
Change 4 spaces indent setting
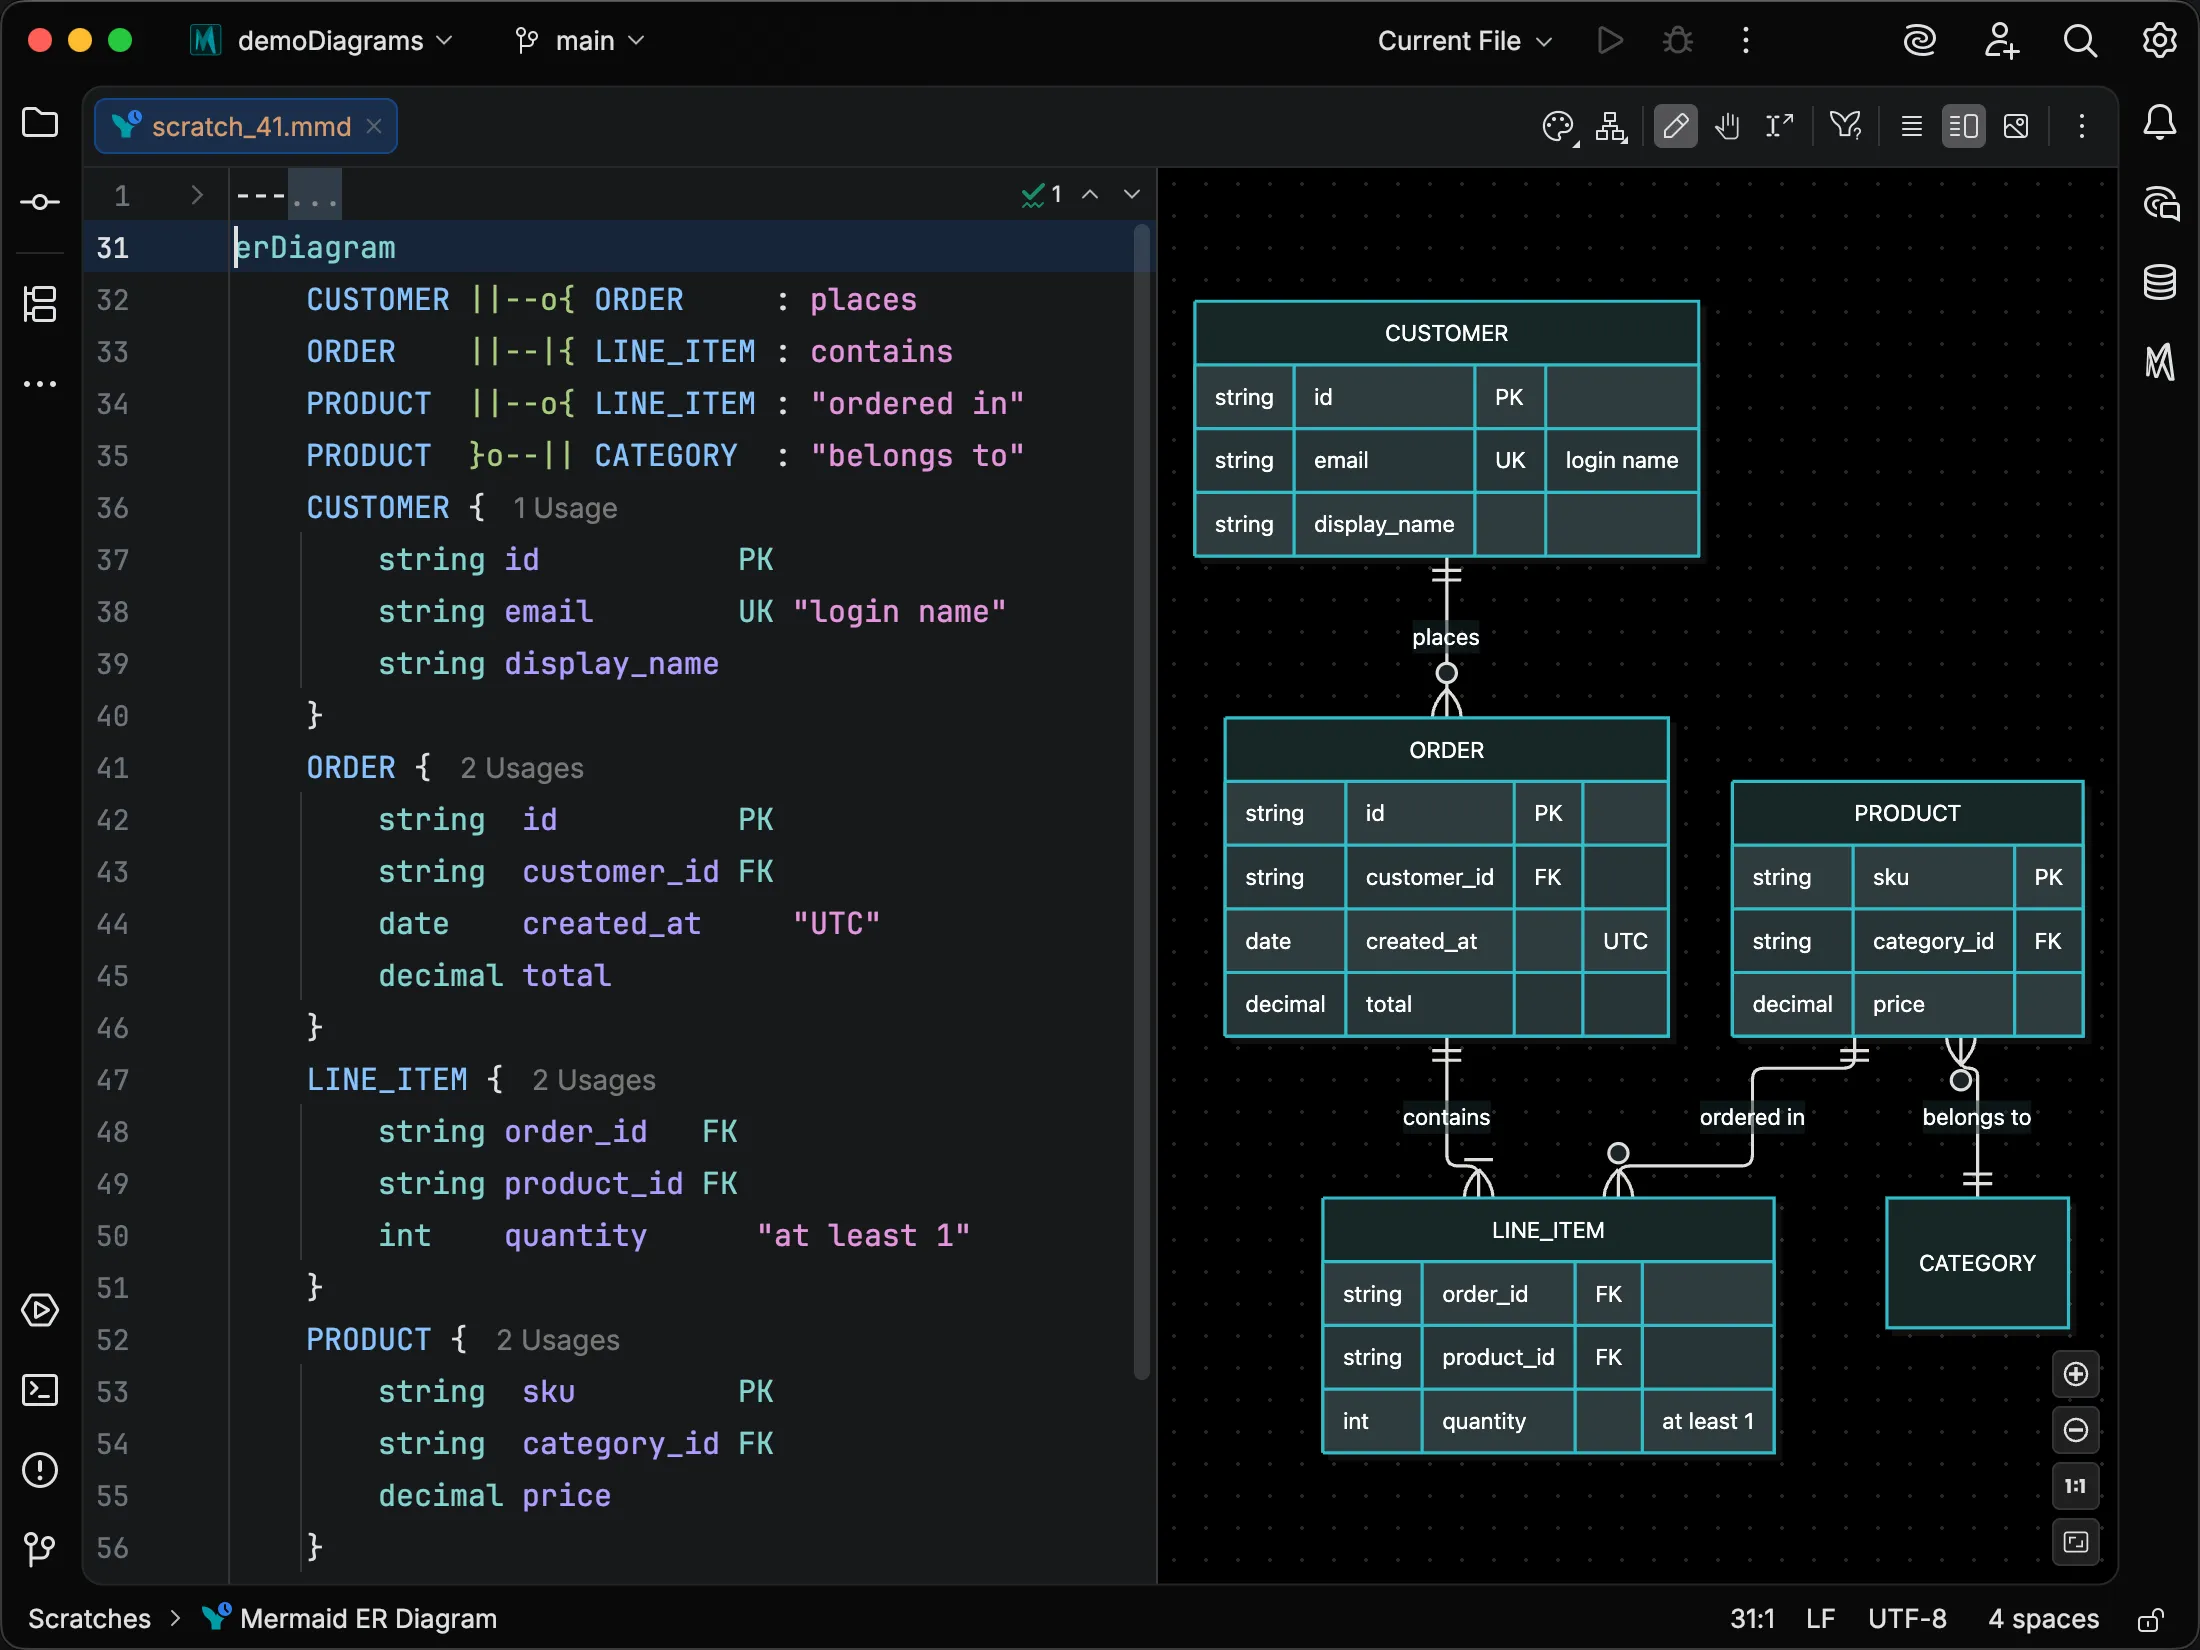pyautogui.click(x=2043, y=1619)
